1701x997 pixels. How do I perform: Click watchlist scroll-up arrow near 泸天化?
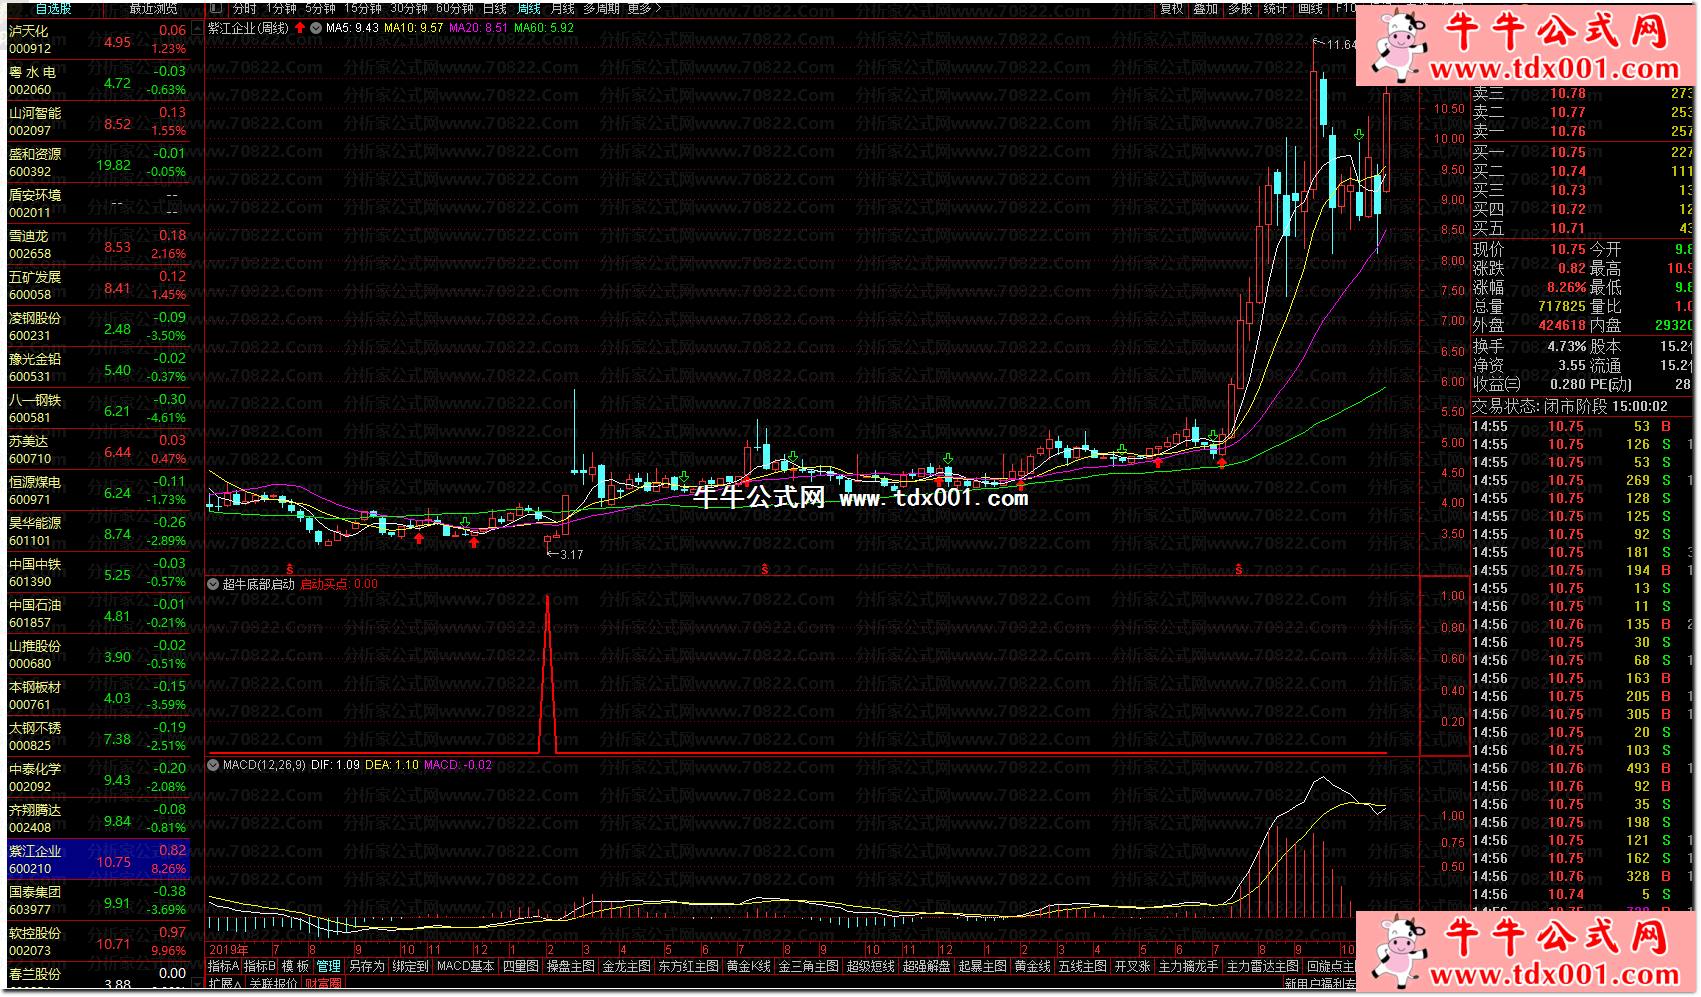click(197, 26)
